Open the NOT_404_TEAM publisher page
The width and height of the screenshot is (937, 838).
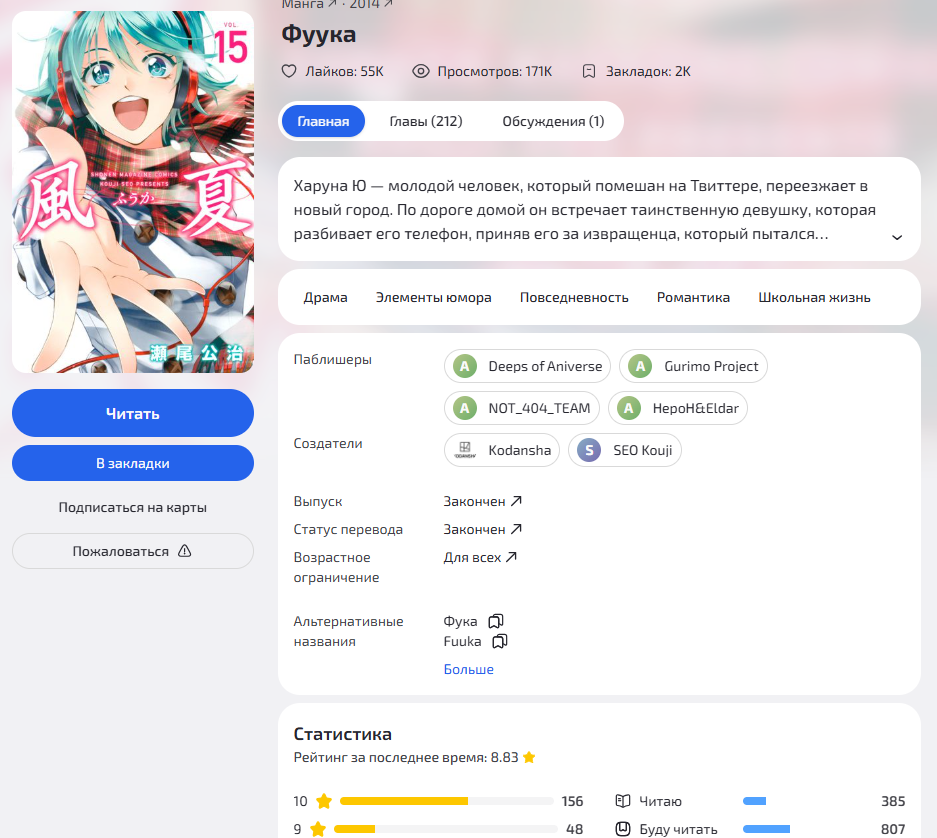(522, 408)
